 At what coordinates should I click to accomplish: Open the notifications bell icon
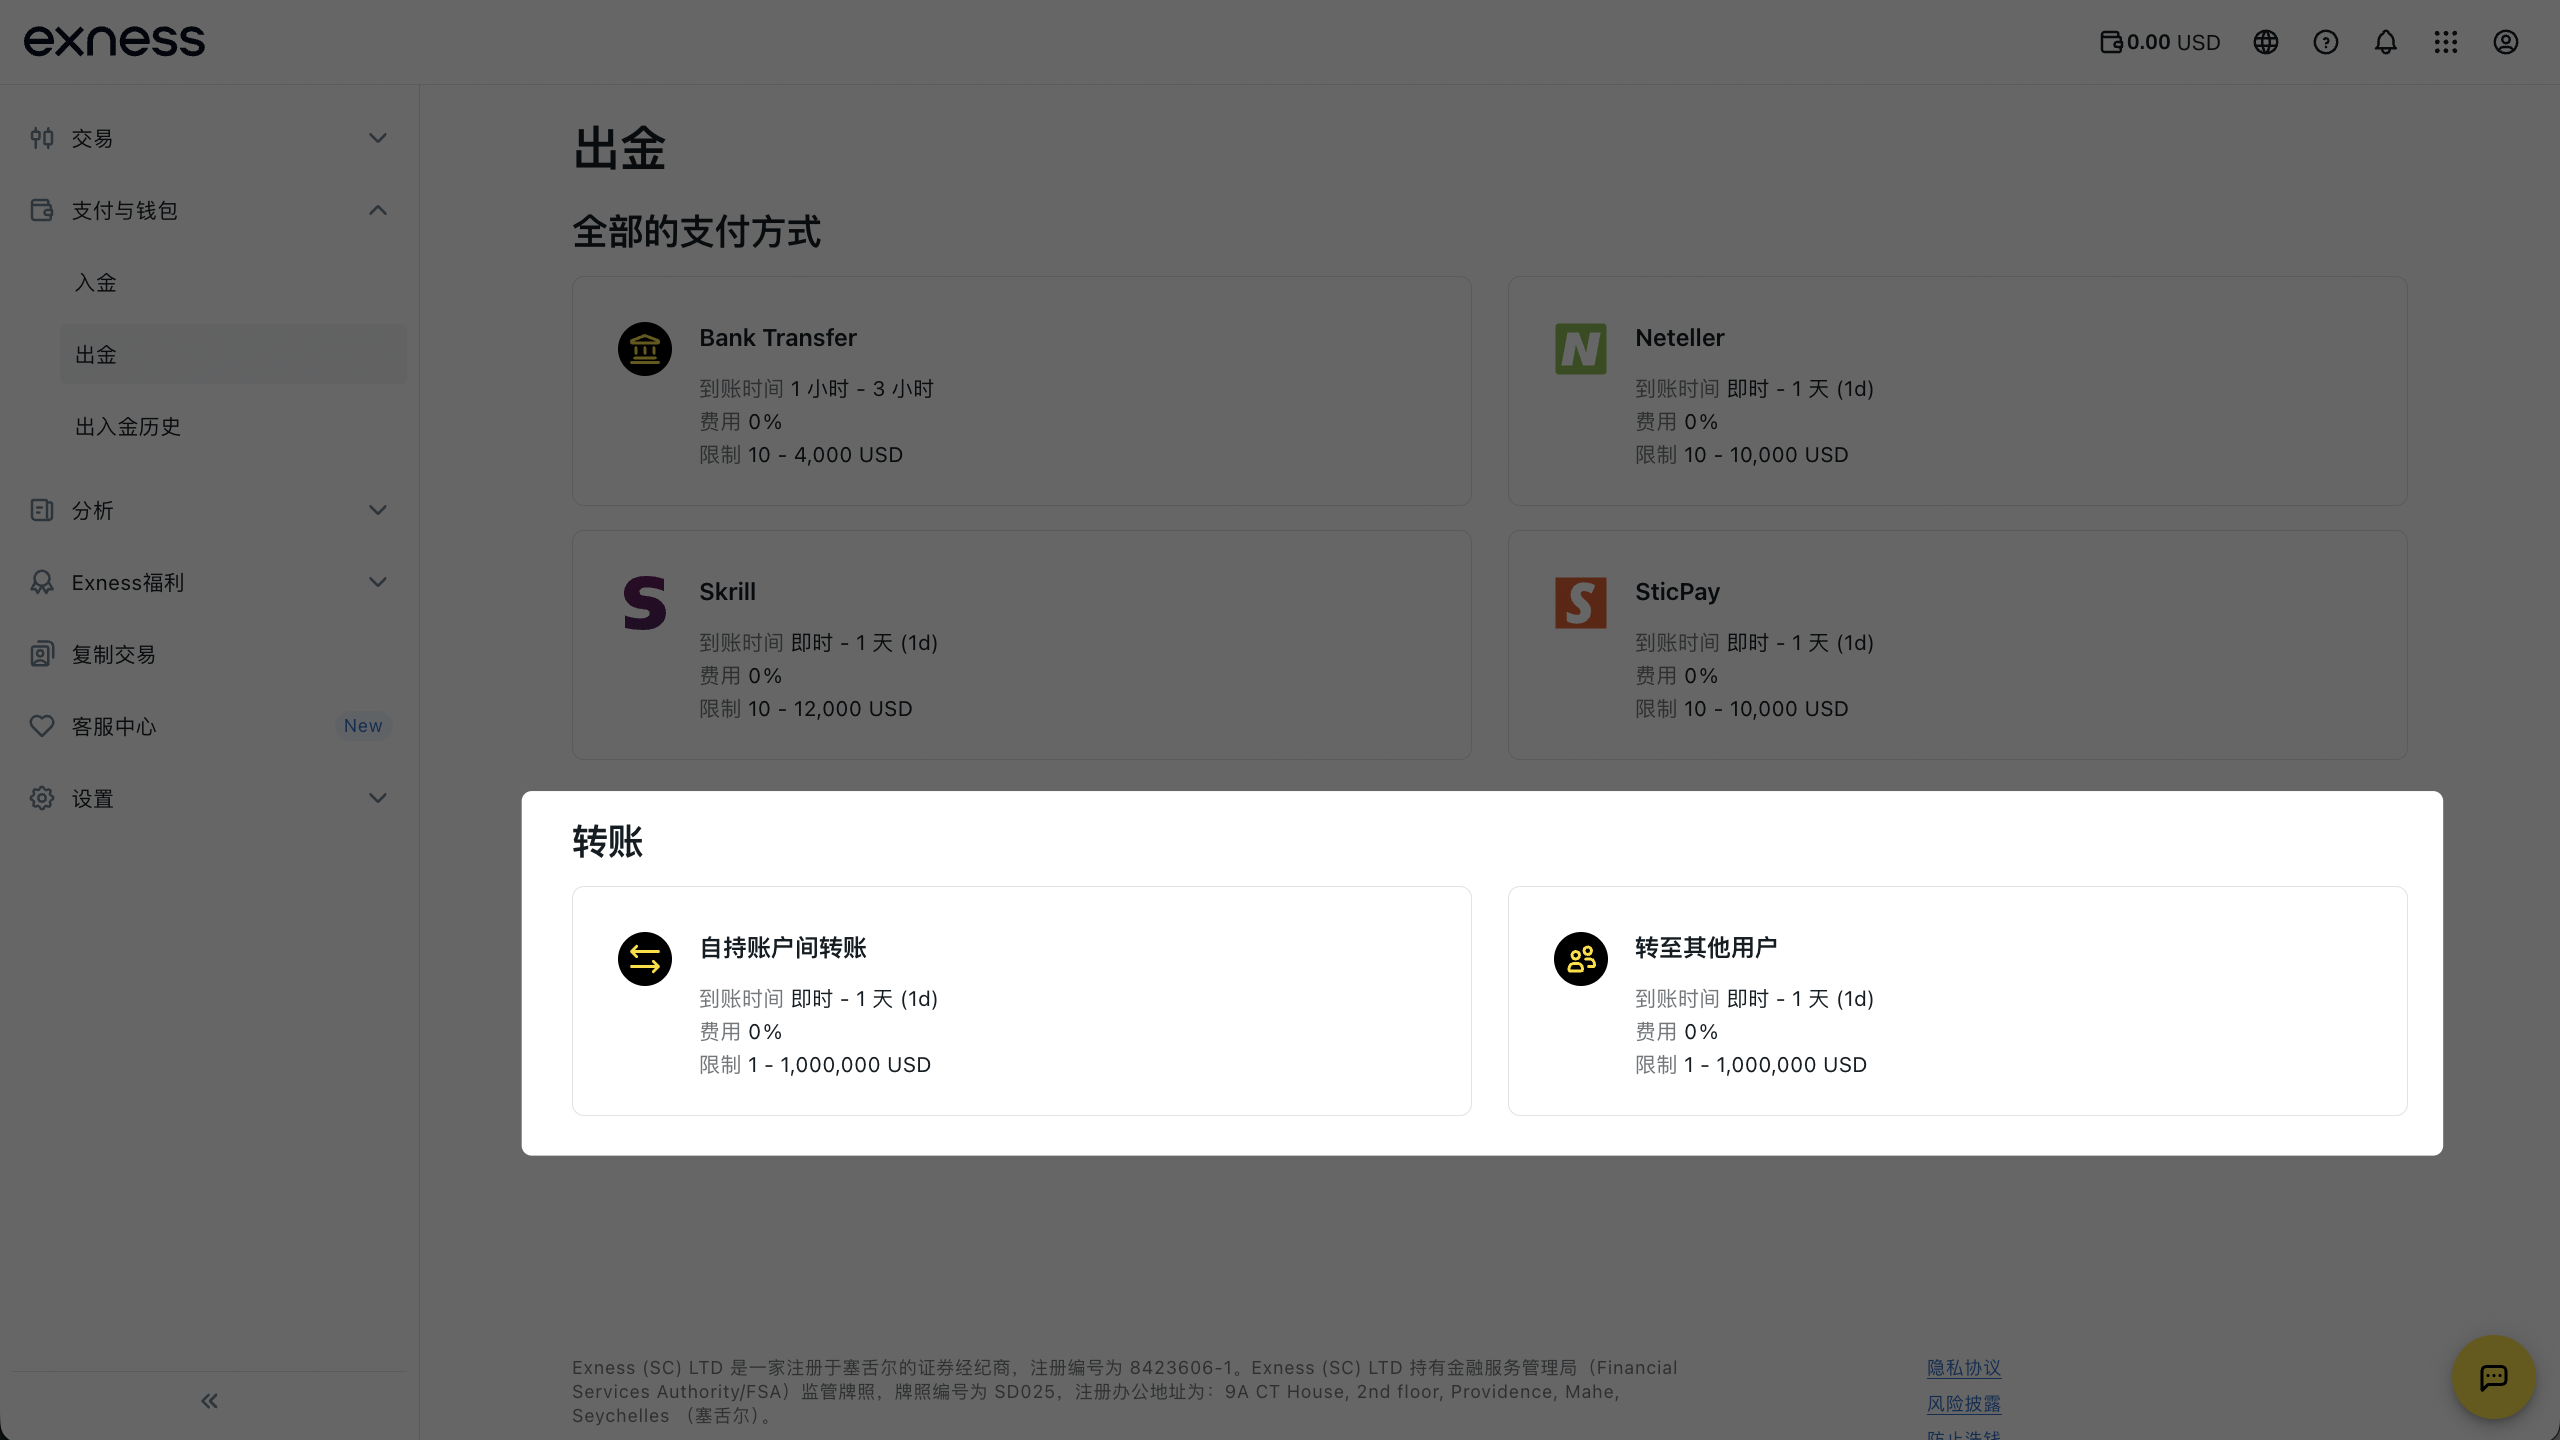pos(2385,42)
